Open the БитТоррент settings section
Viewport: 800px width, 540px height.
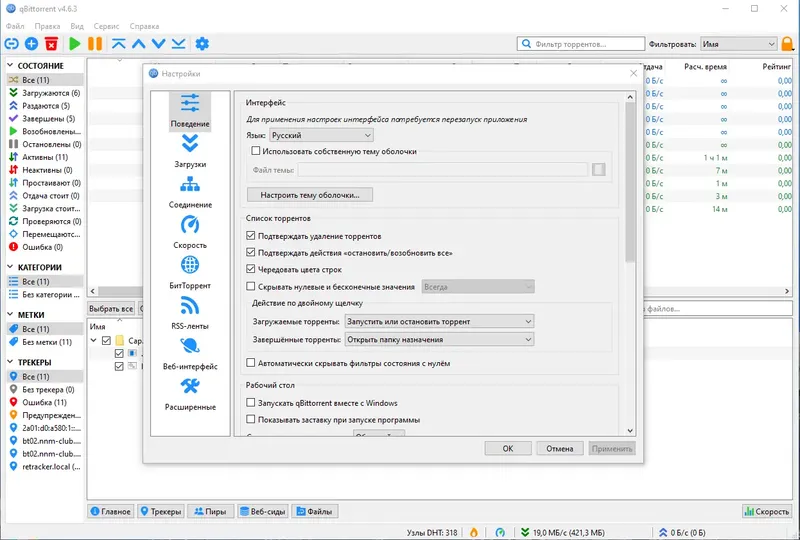click(x=190, y=273)
